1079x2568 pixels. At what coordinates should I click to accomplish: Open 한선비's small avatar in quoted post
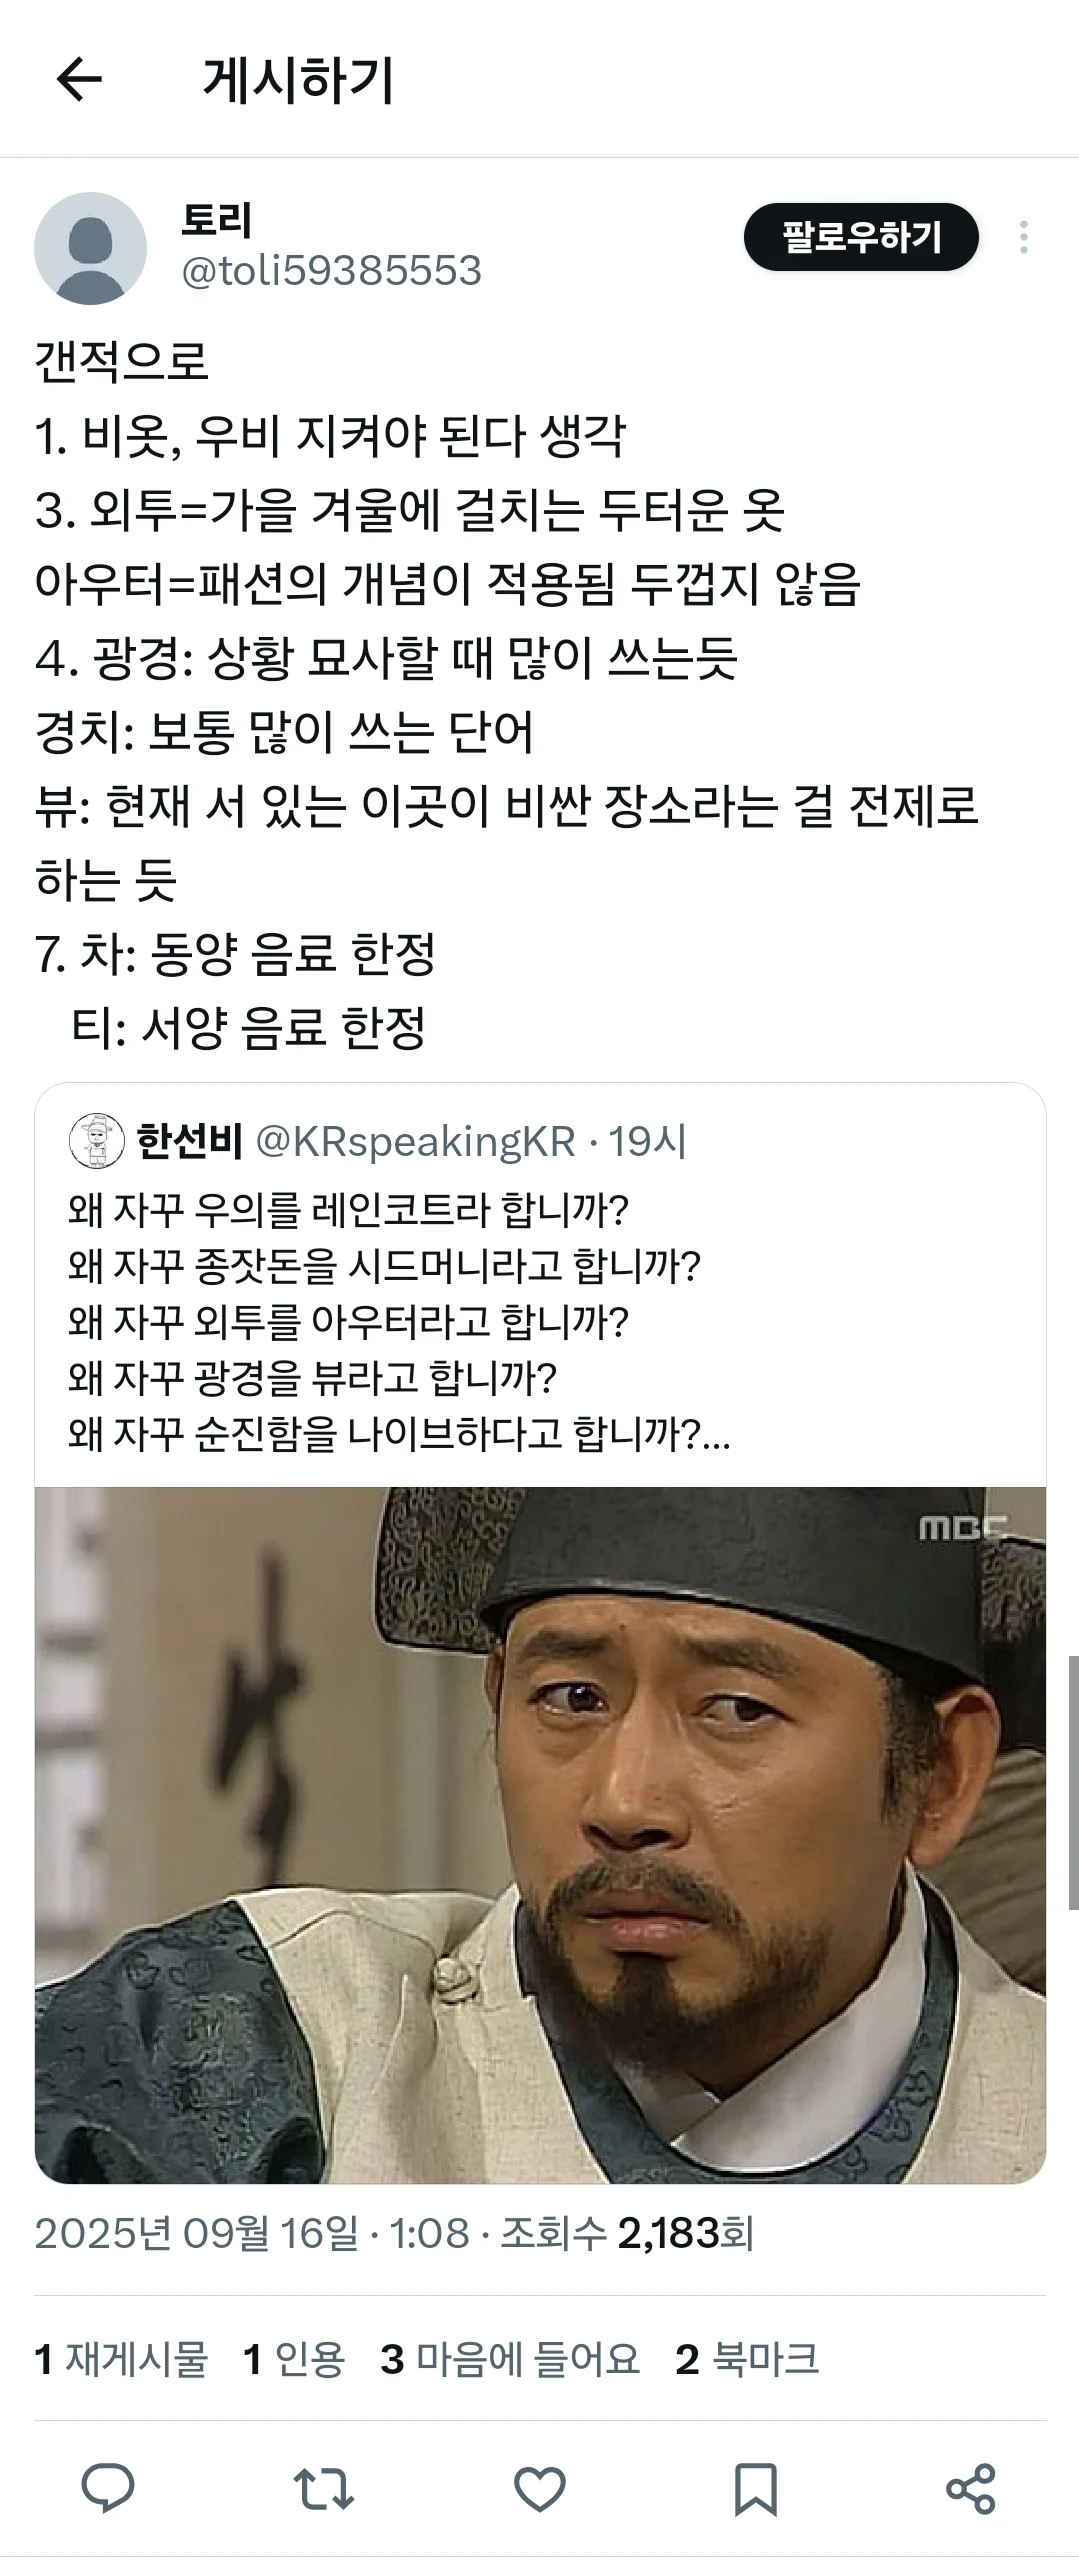(x=96, y=1141)
